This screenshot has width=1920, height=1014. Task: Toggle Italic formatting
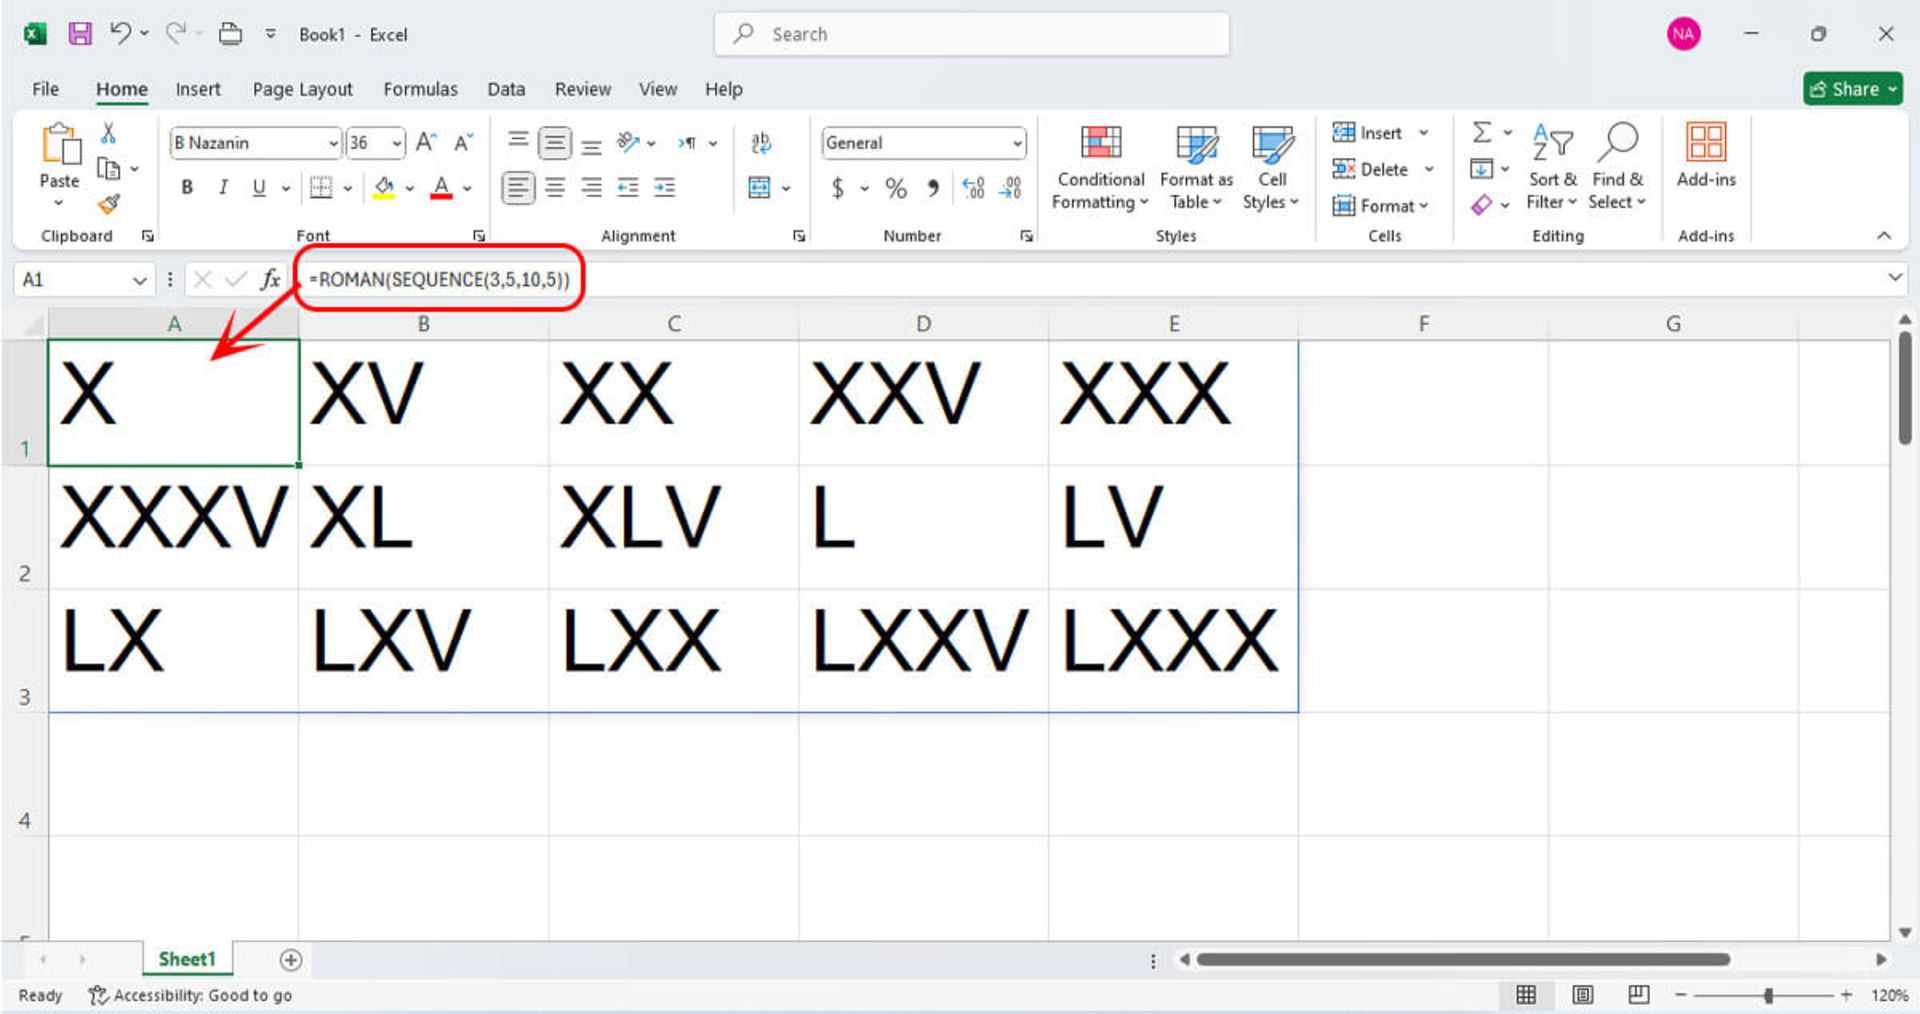[223, 188]
